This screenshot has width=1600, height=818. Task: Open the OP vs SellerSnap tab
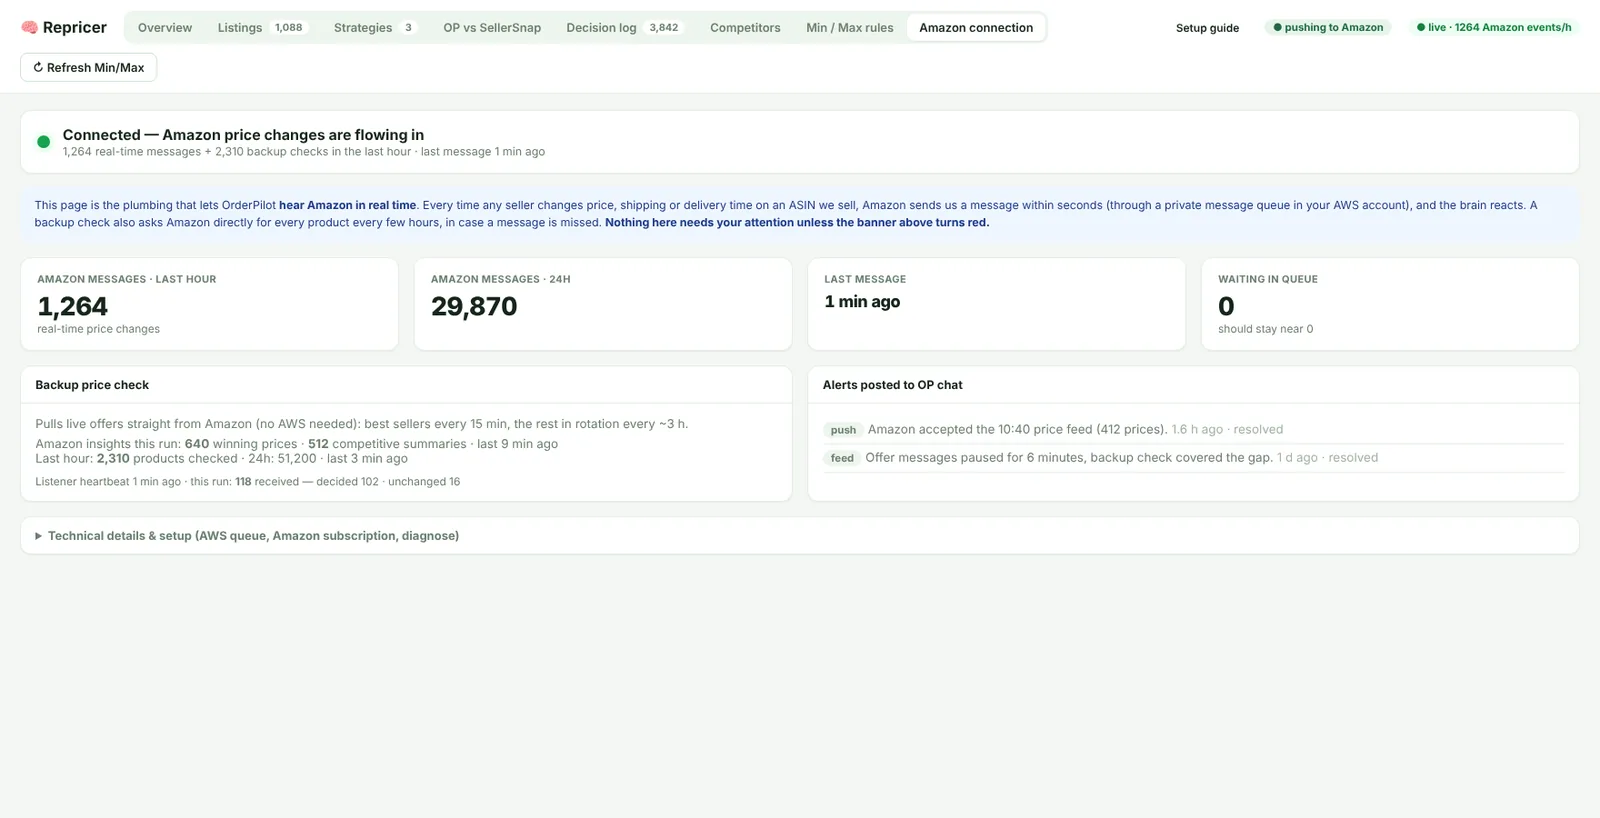[x=492, y=28]
